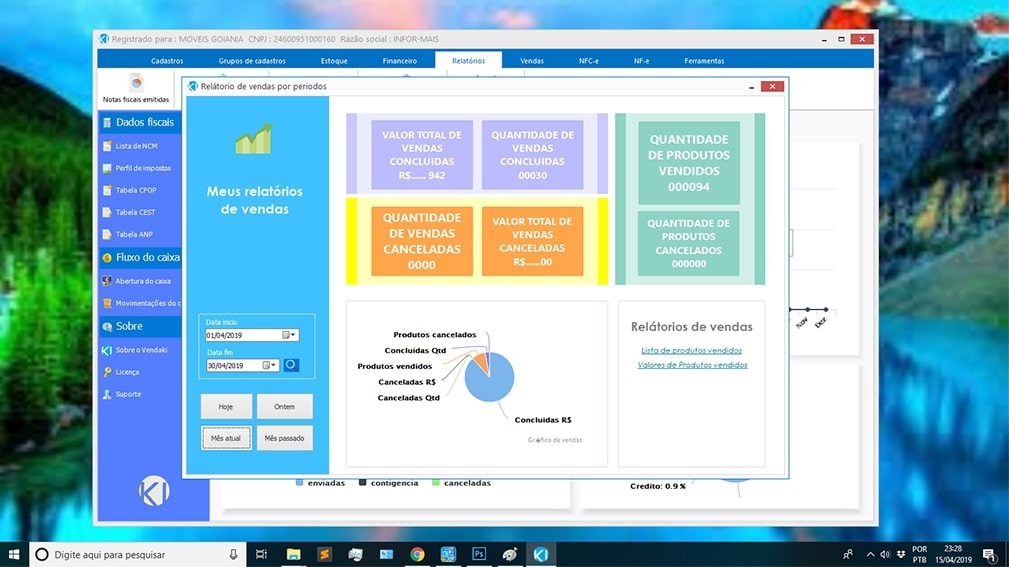Open Sobre o Vendaki in the sidebar

140,350
